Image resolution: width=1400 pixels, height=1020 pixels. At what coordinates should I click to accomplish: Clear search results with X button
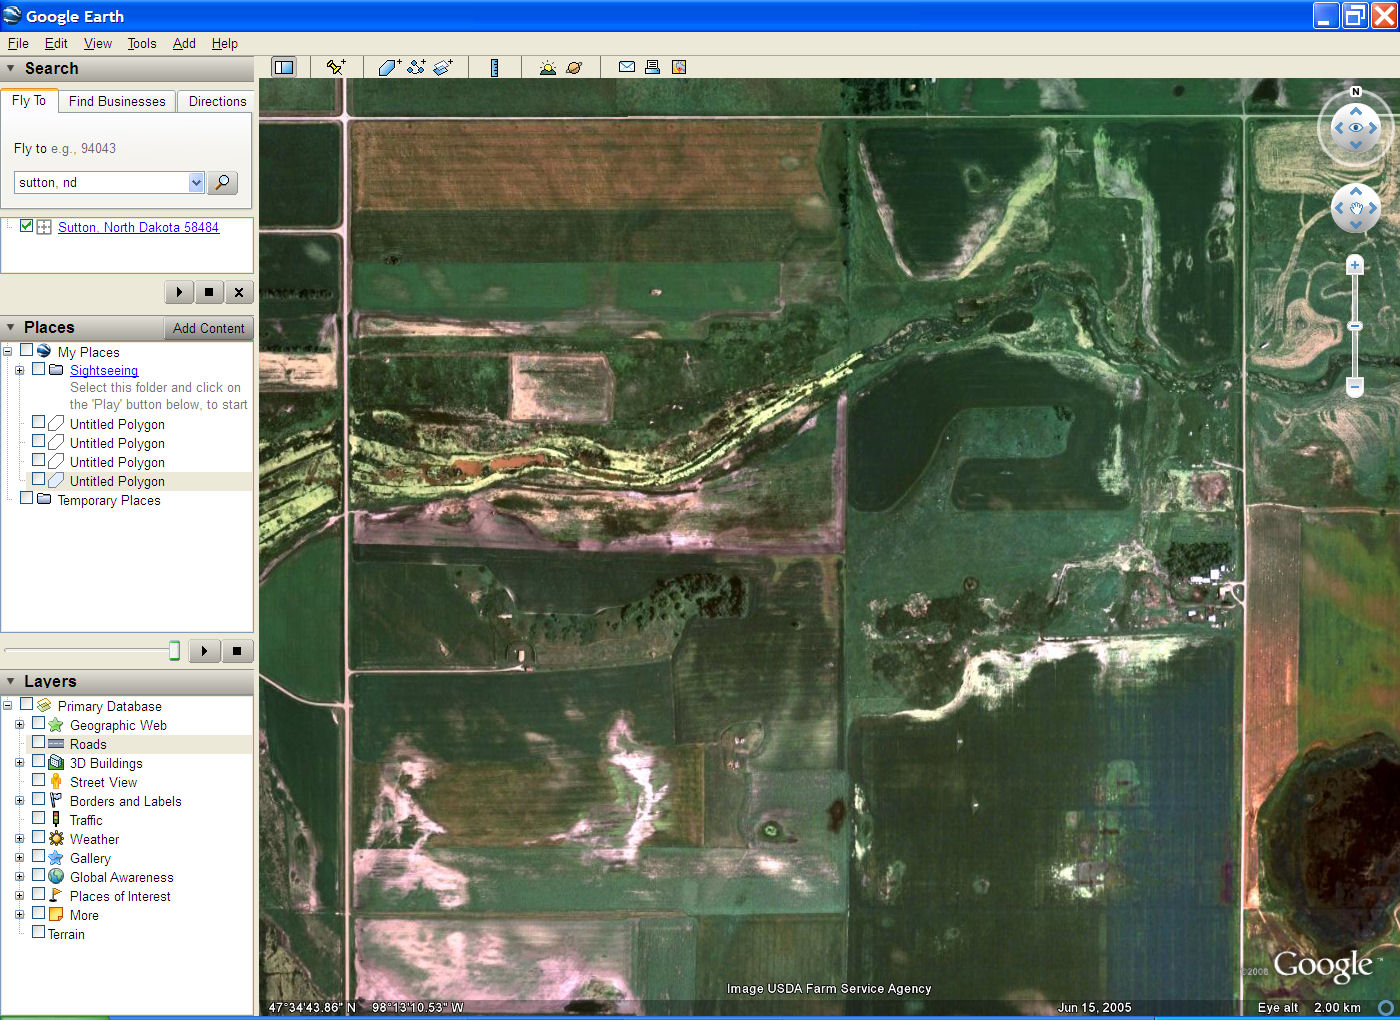point(239,292)
